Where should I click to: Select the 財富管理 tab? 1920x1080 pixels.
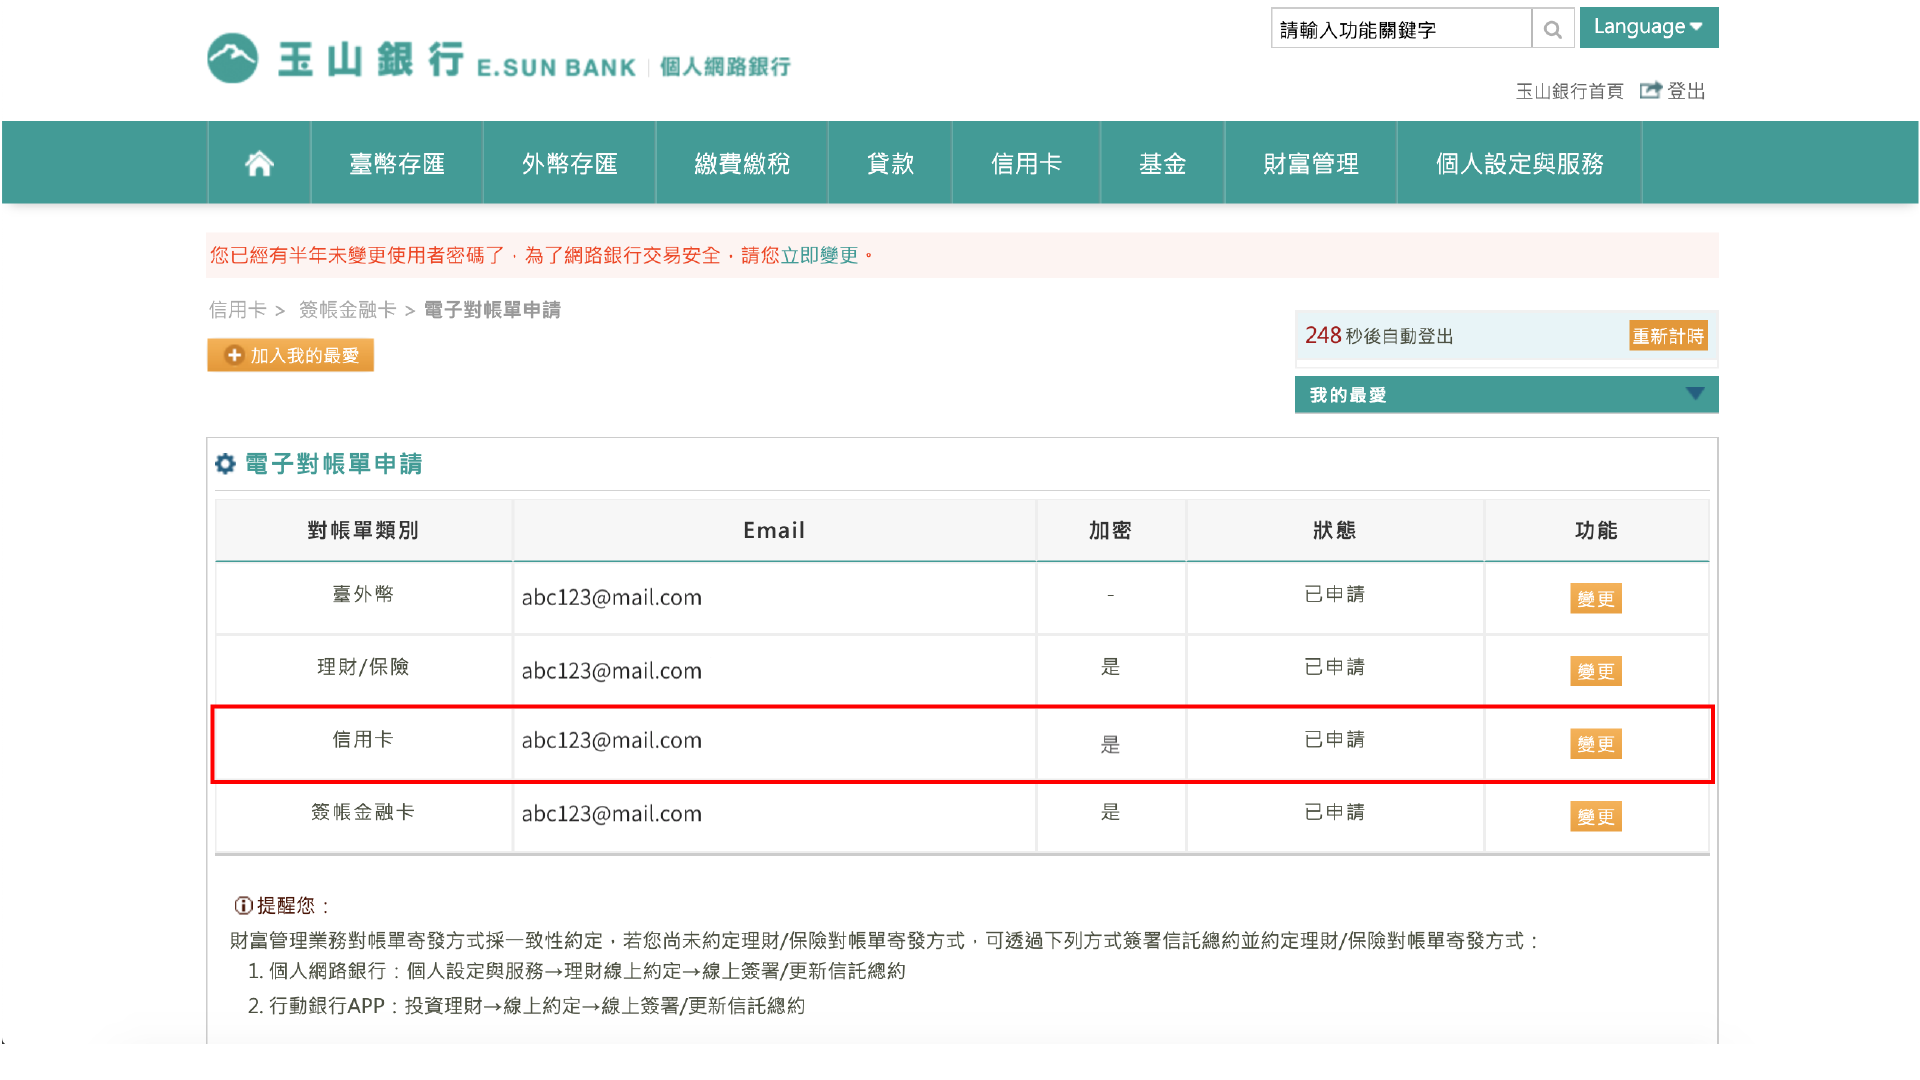pos(1310,162)
